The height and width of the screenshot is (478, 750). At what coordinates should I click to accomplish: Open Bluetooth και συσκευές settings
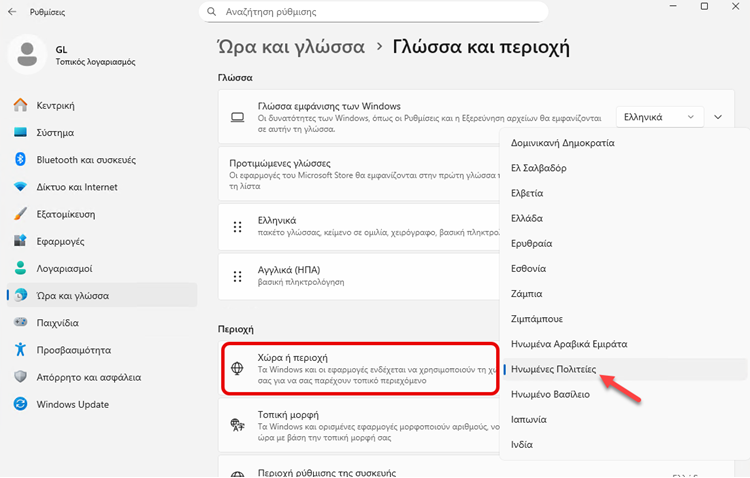coord(86,159)
